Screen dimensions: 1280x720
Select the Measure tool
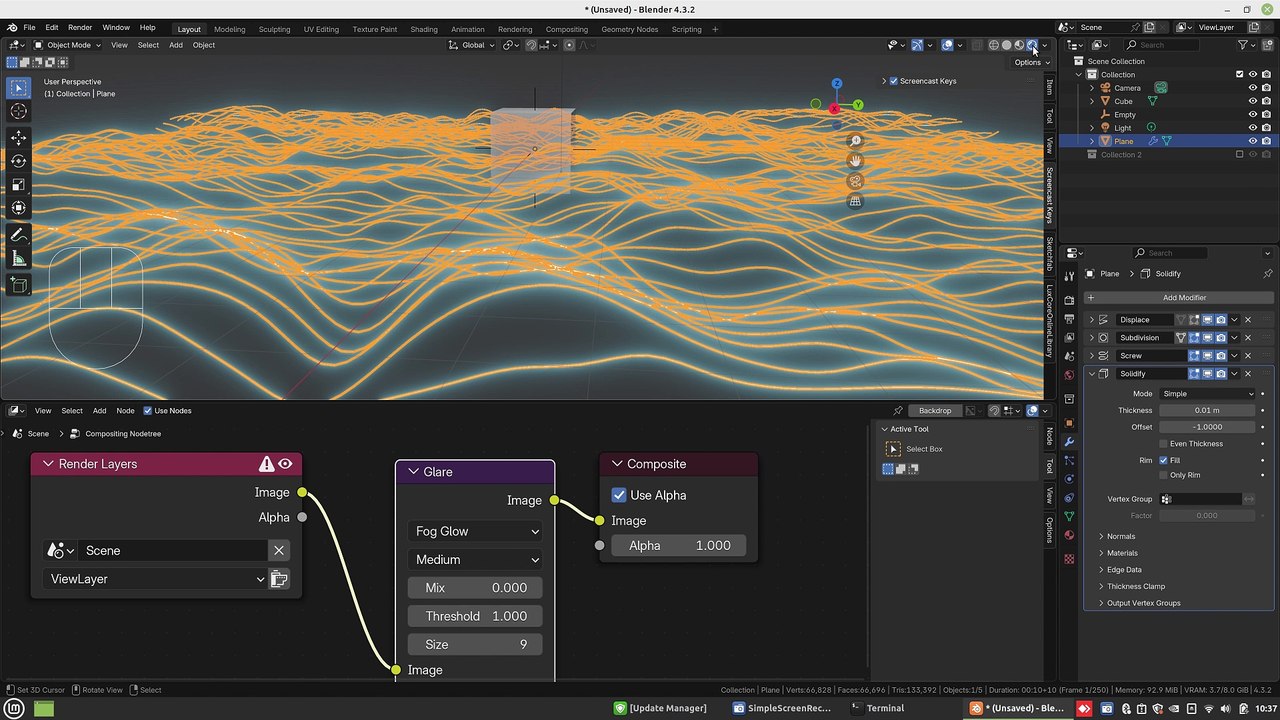click(x=18, y=260)
